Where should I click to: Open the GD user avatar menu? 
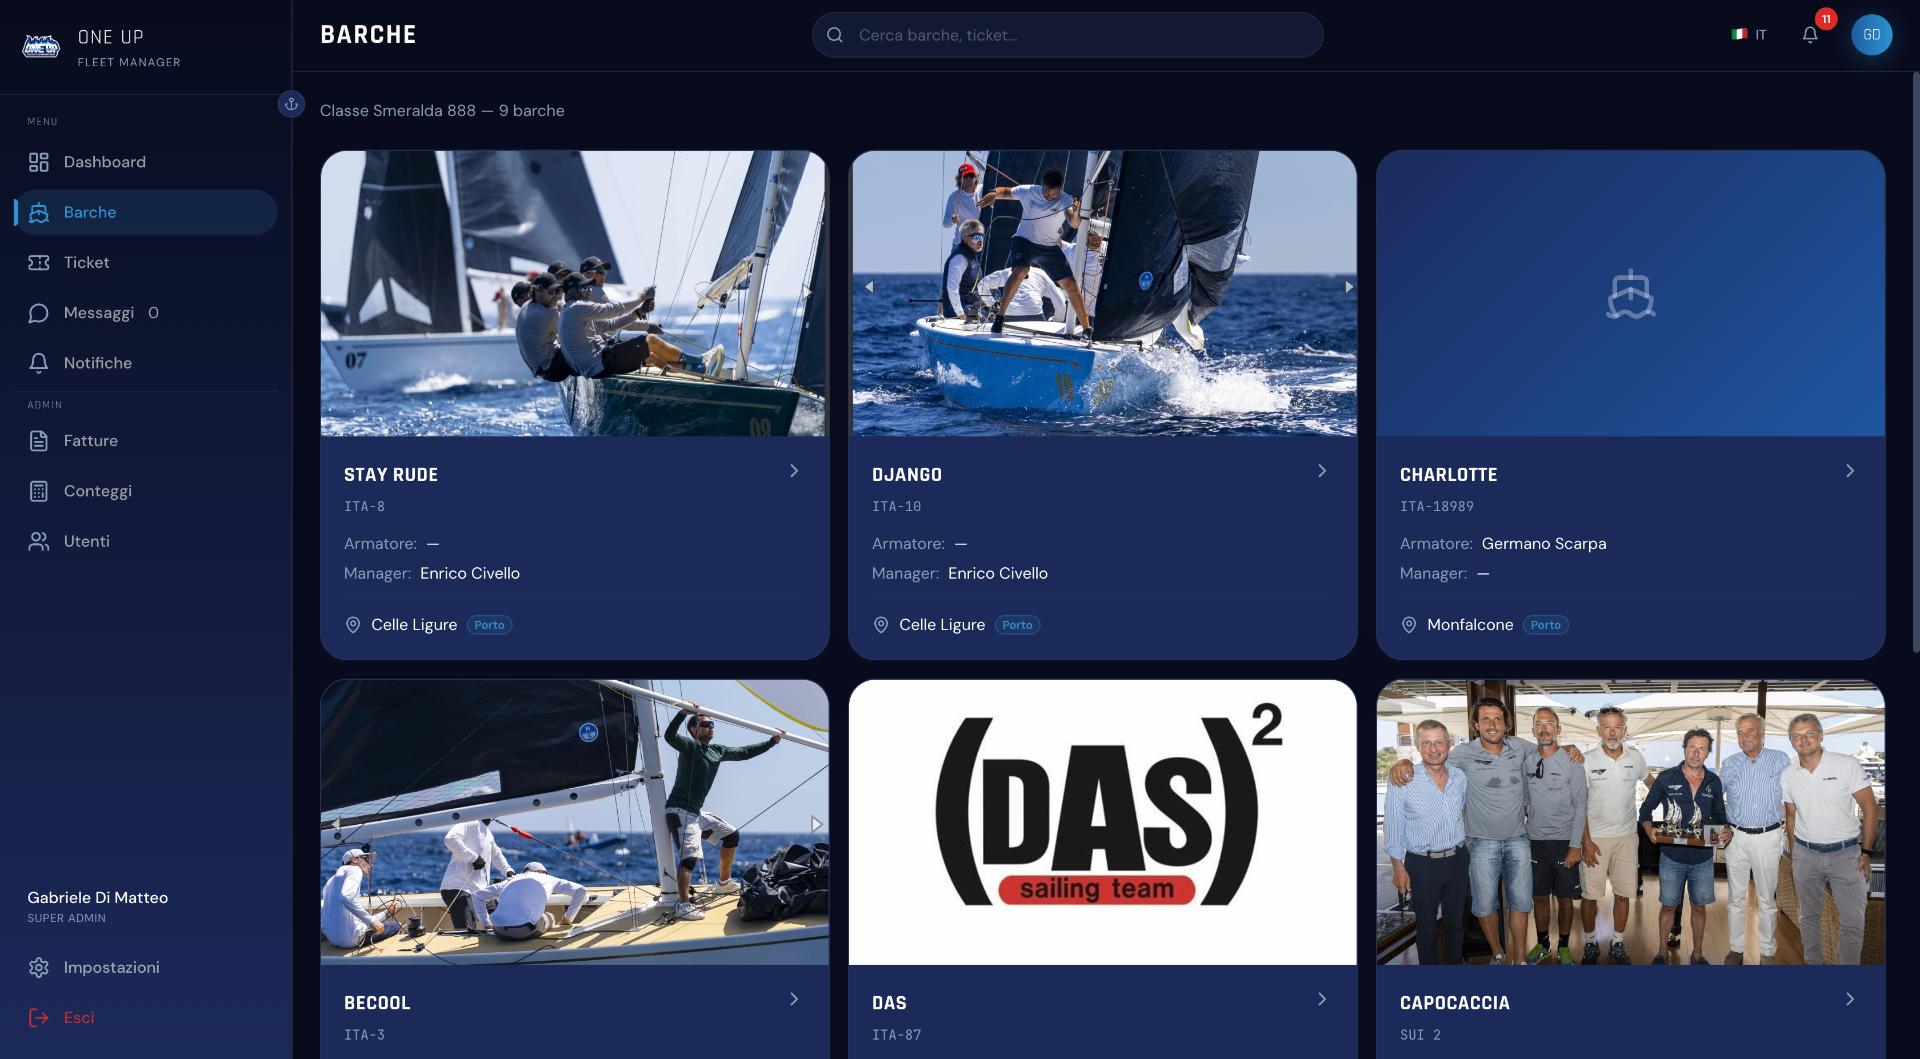[x=1871, y=35]
